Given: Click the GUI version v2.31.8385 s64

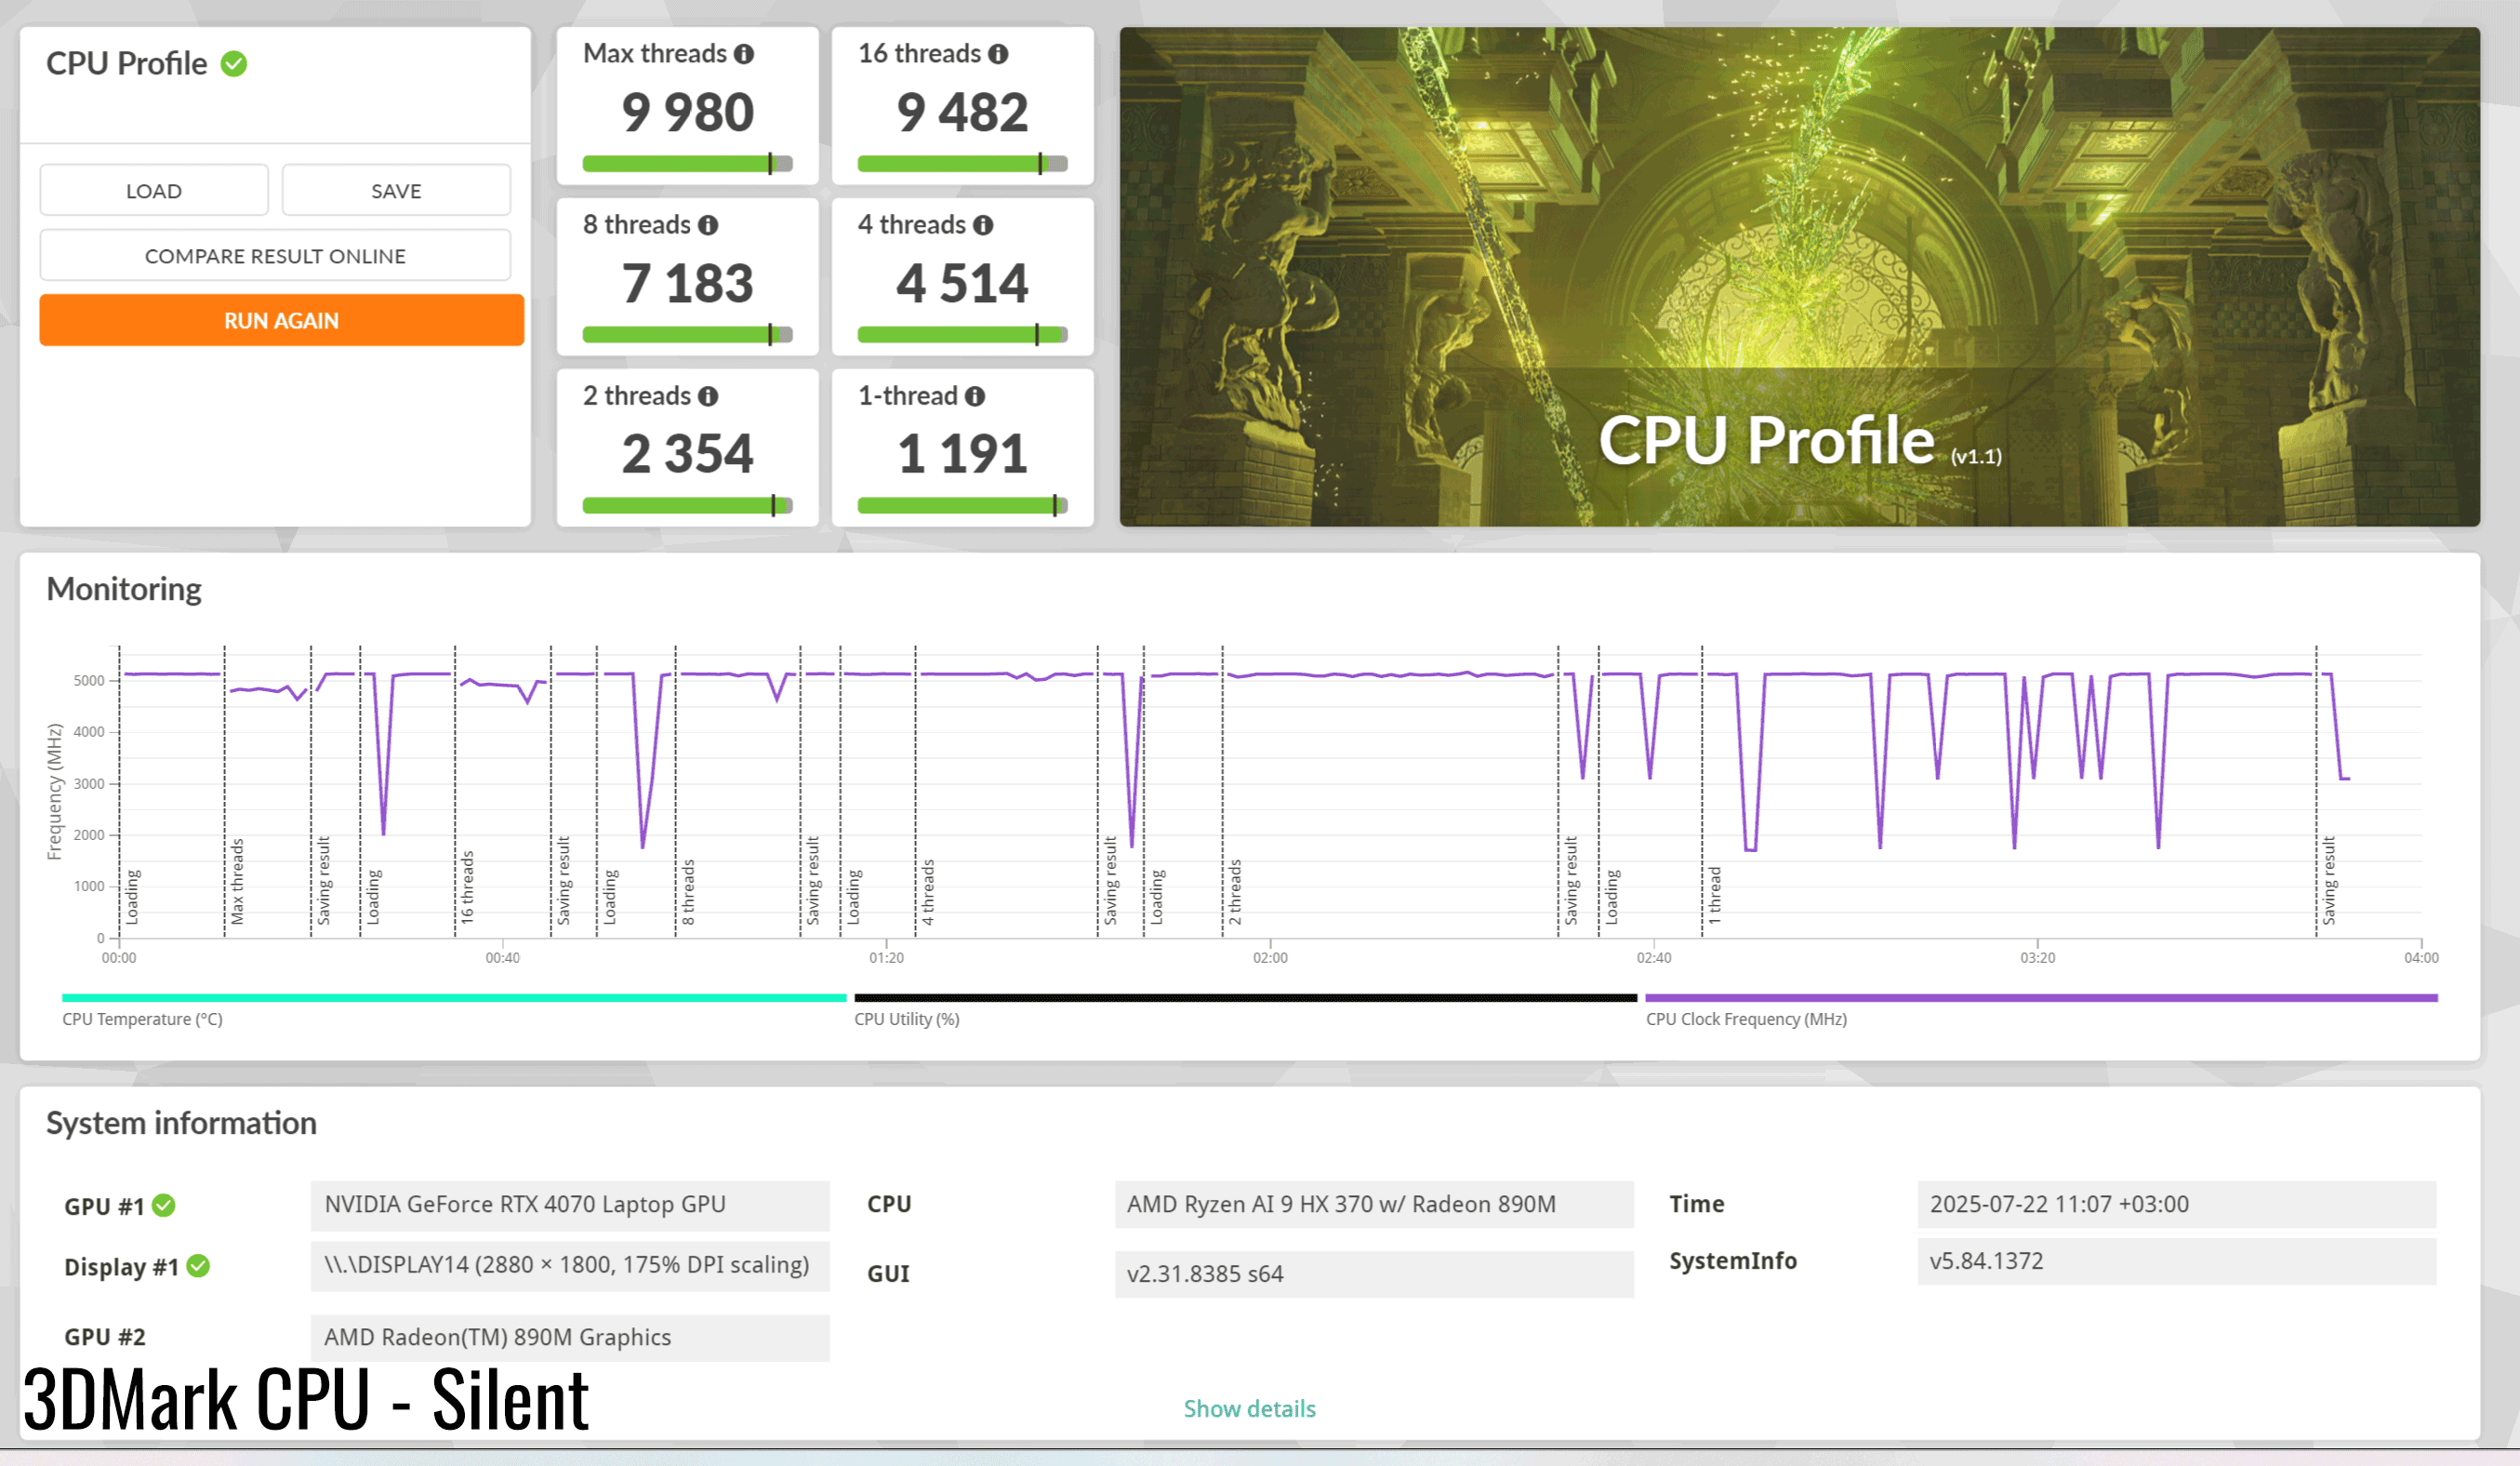Looking at the screenshot, I should pyautogui.click(x=1374, y=1274).
